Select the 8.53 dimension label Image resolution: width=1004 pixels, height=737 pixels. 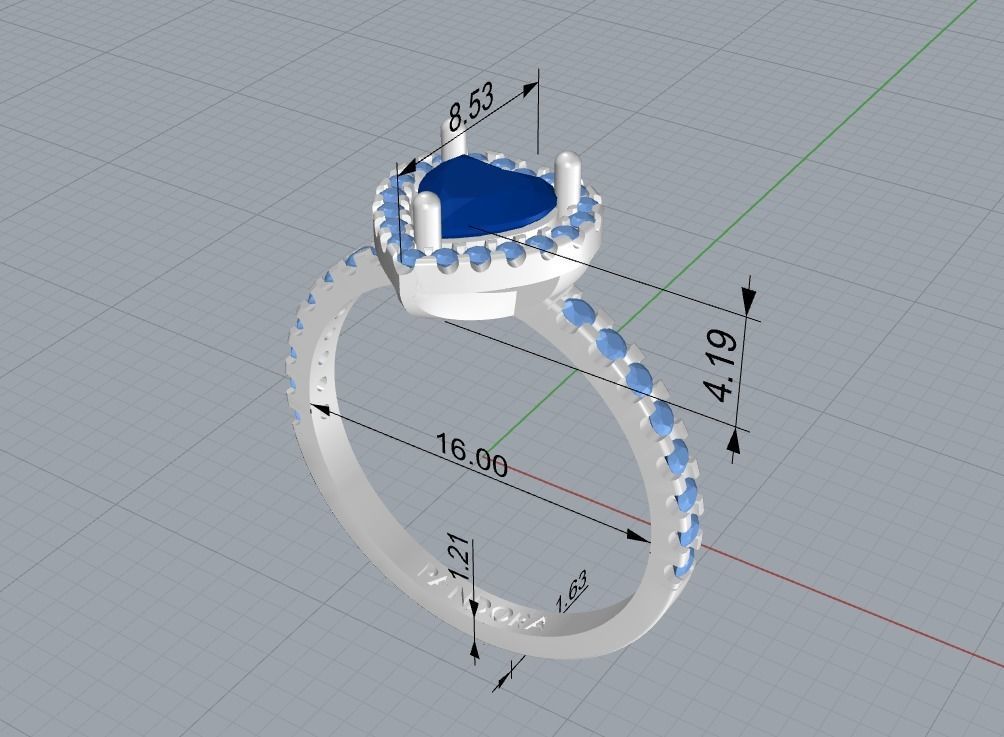tap(472, 108)
